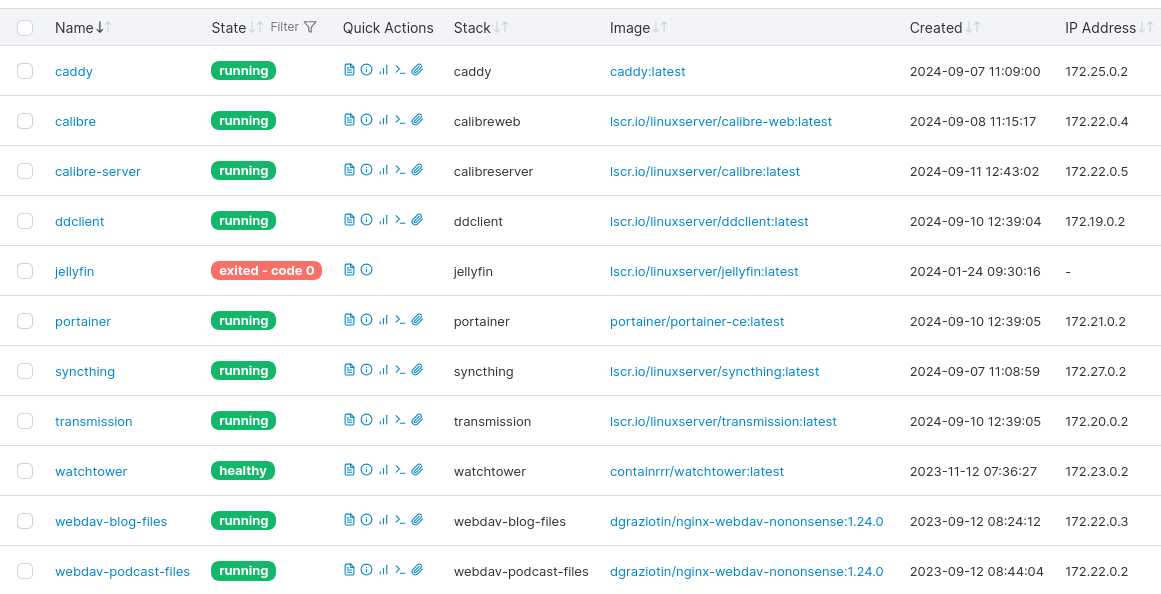
Task: Toggle the select-all checkbox in the header
Action: (x=25, y=28)
